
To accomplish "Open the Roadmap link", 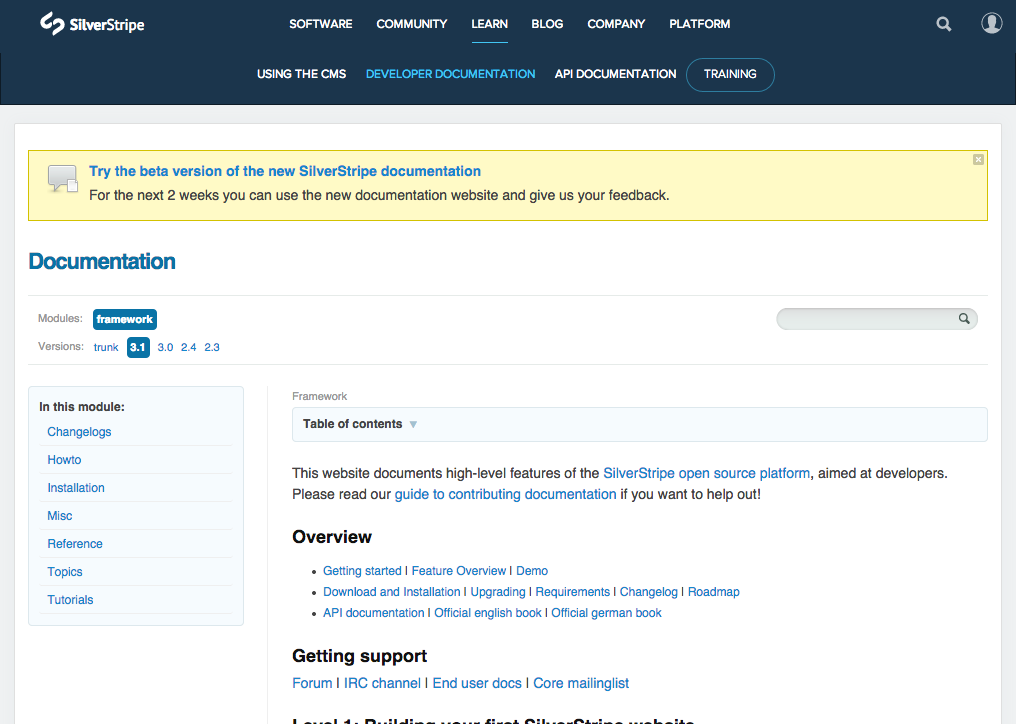I will point(713,592).
